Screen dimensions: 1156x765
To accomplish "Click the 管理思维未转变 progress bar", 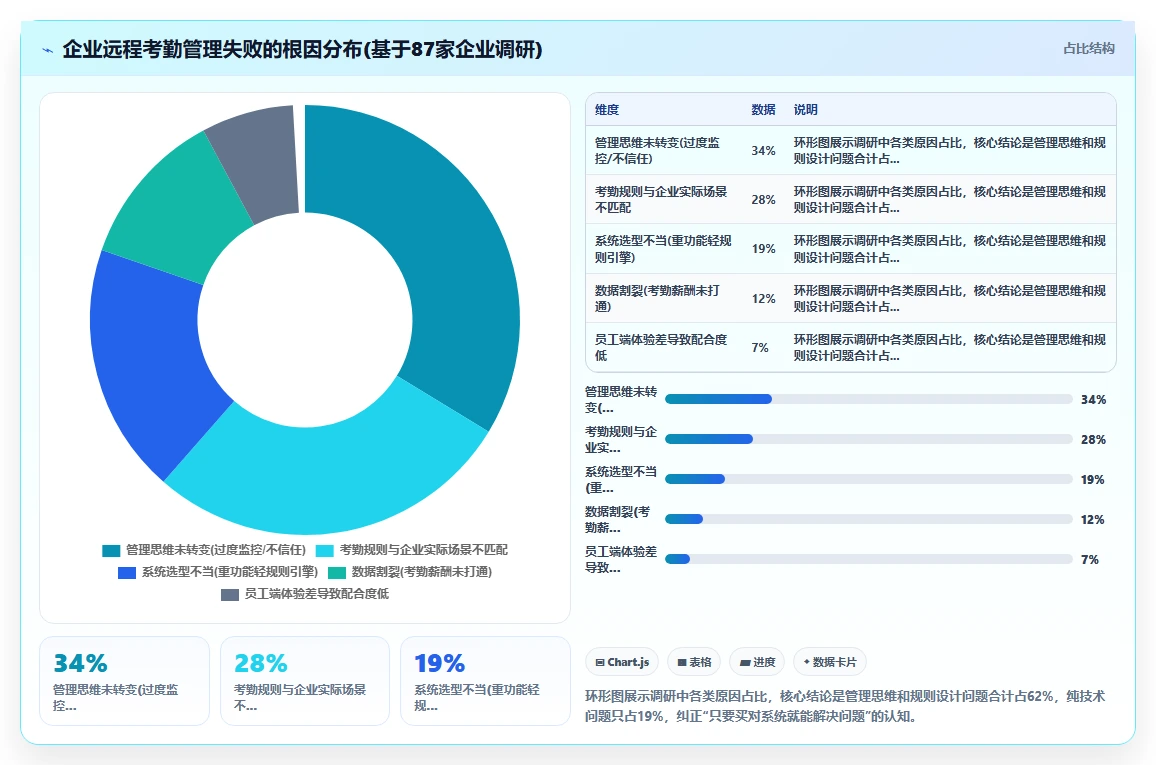I will tap(868, 399).
